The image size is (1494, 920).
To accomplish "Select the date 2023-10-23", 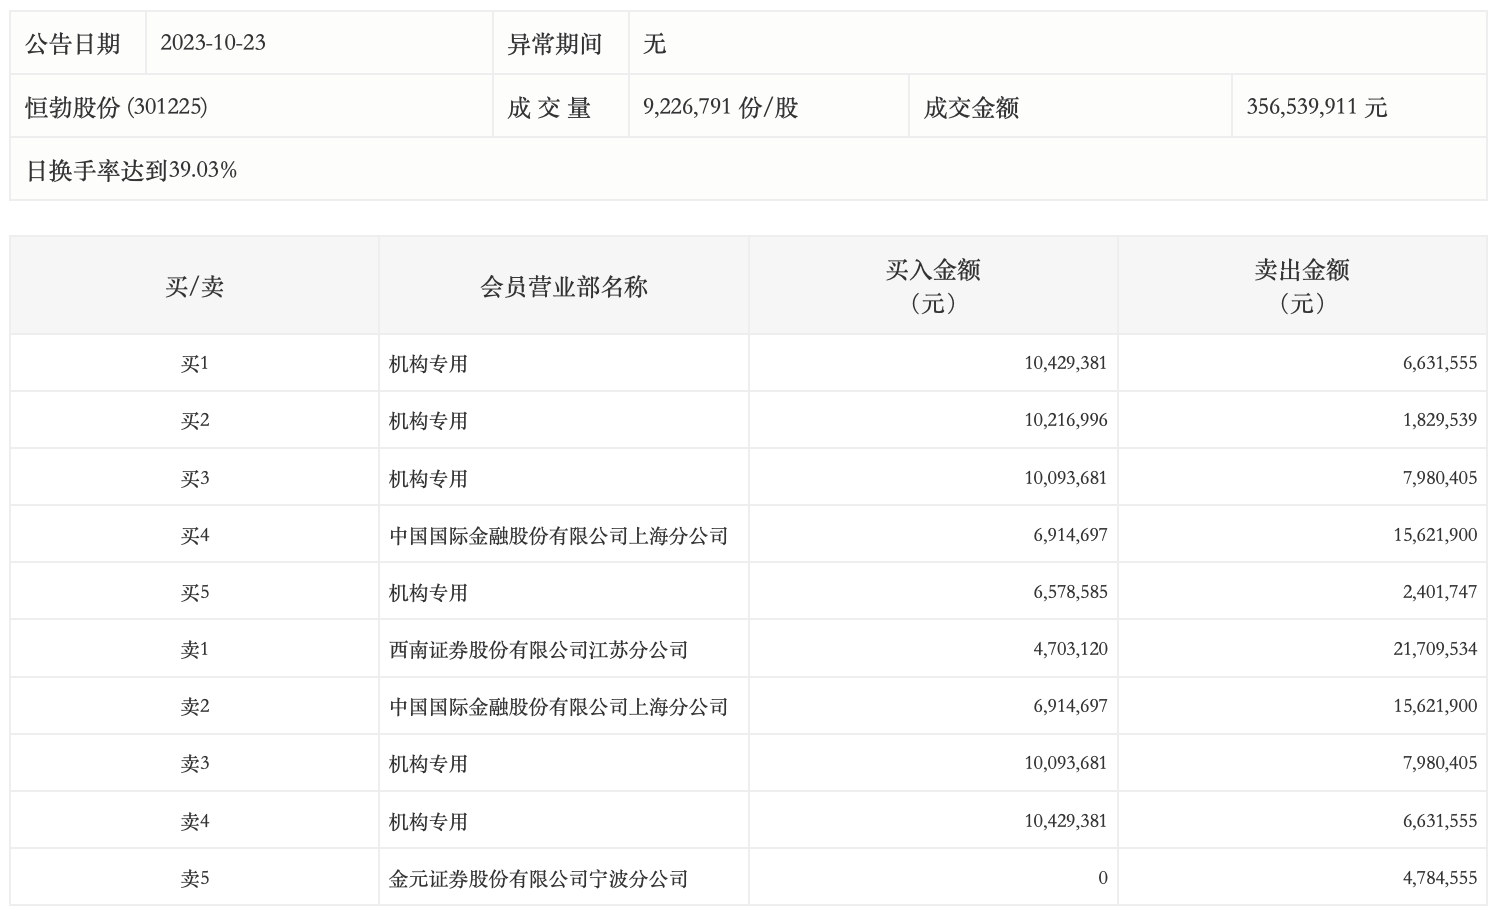I will click(213, 43).
